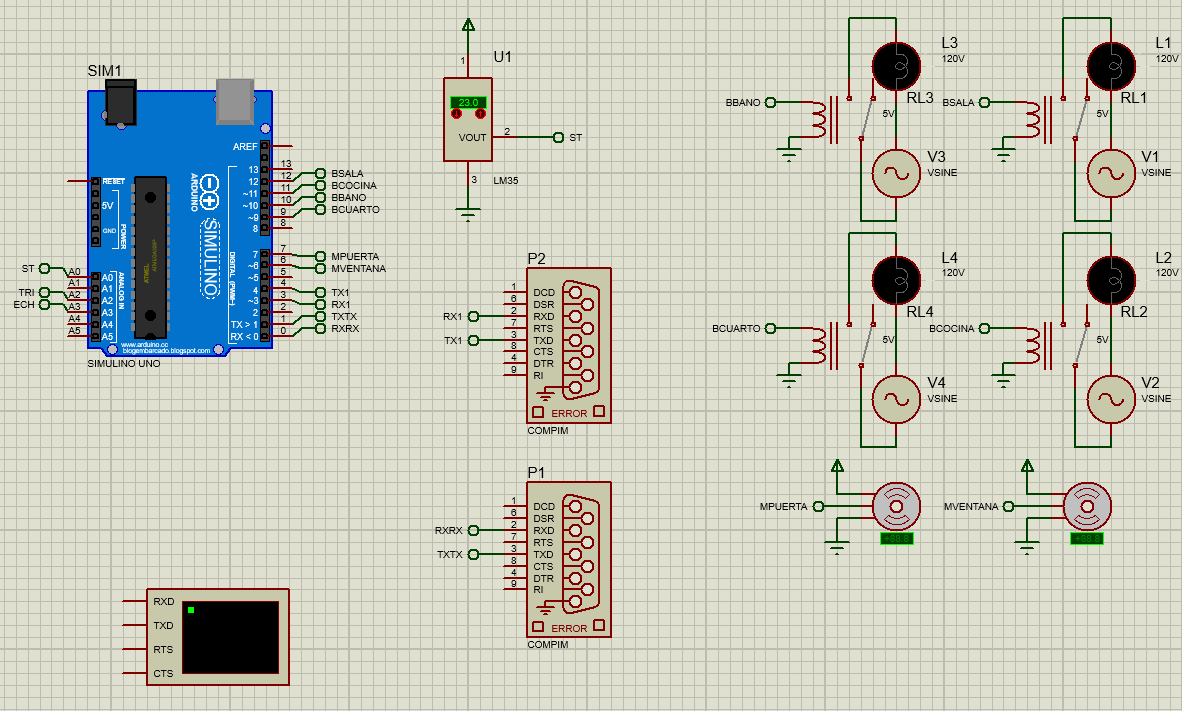Select the RL1 relay coil
The width and height of the screenshot is (1182, 711).
pos(1033,119)
